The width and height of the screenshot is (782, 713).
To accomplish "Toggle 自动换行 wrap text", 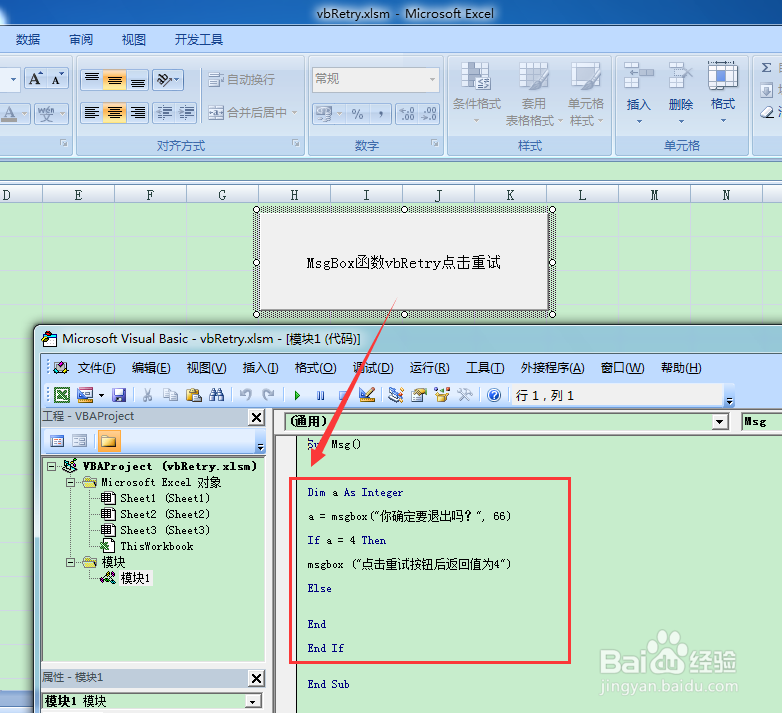I will click(241, 79).
